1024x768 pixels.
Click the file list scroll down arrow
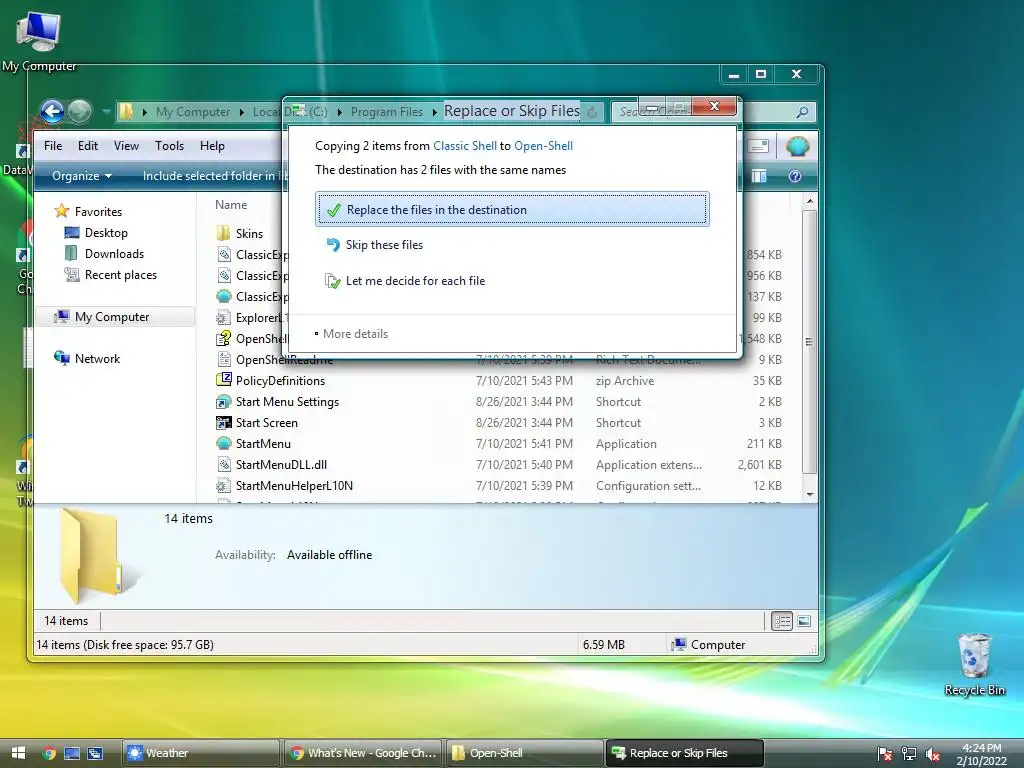810,494
